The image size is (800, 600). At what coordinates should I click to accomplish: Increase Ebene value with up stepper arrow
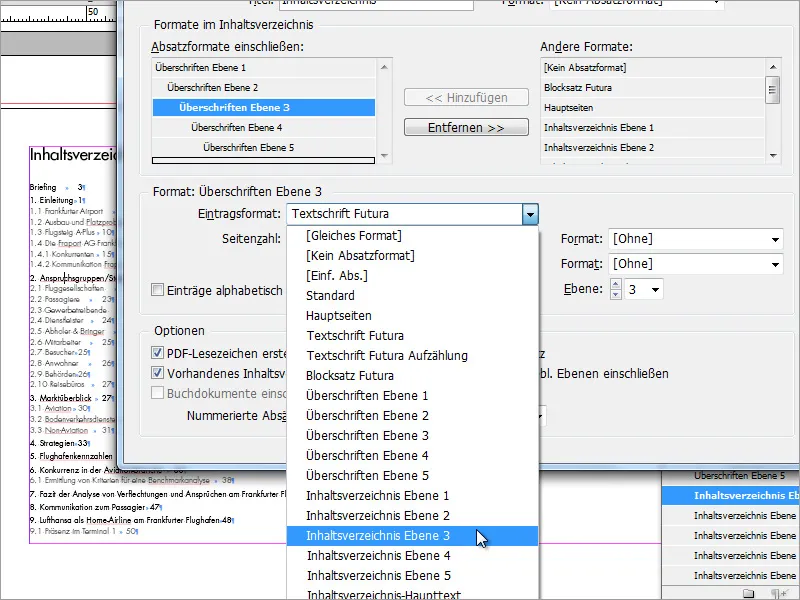[x=616, y=284]
